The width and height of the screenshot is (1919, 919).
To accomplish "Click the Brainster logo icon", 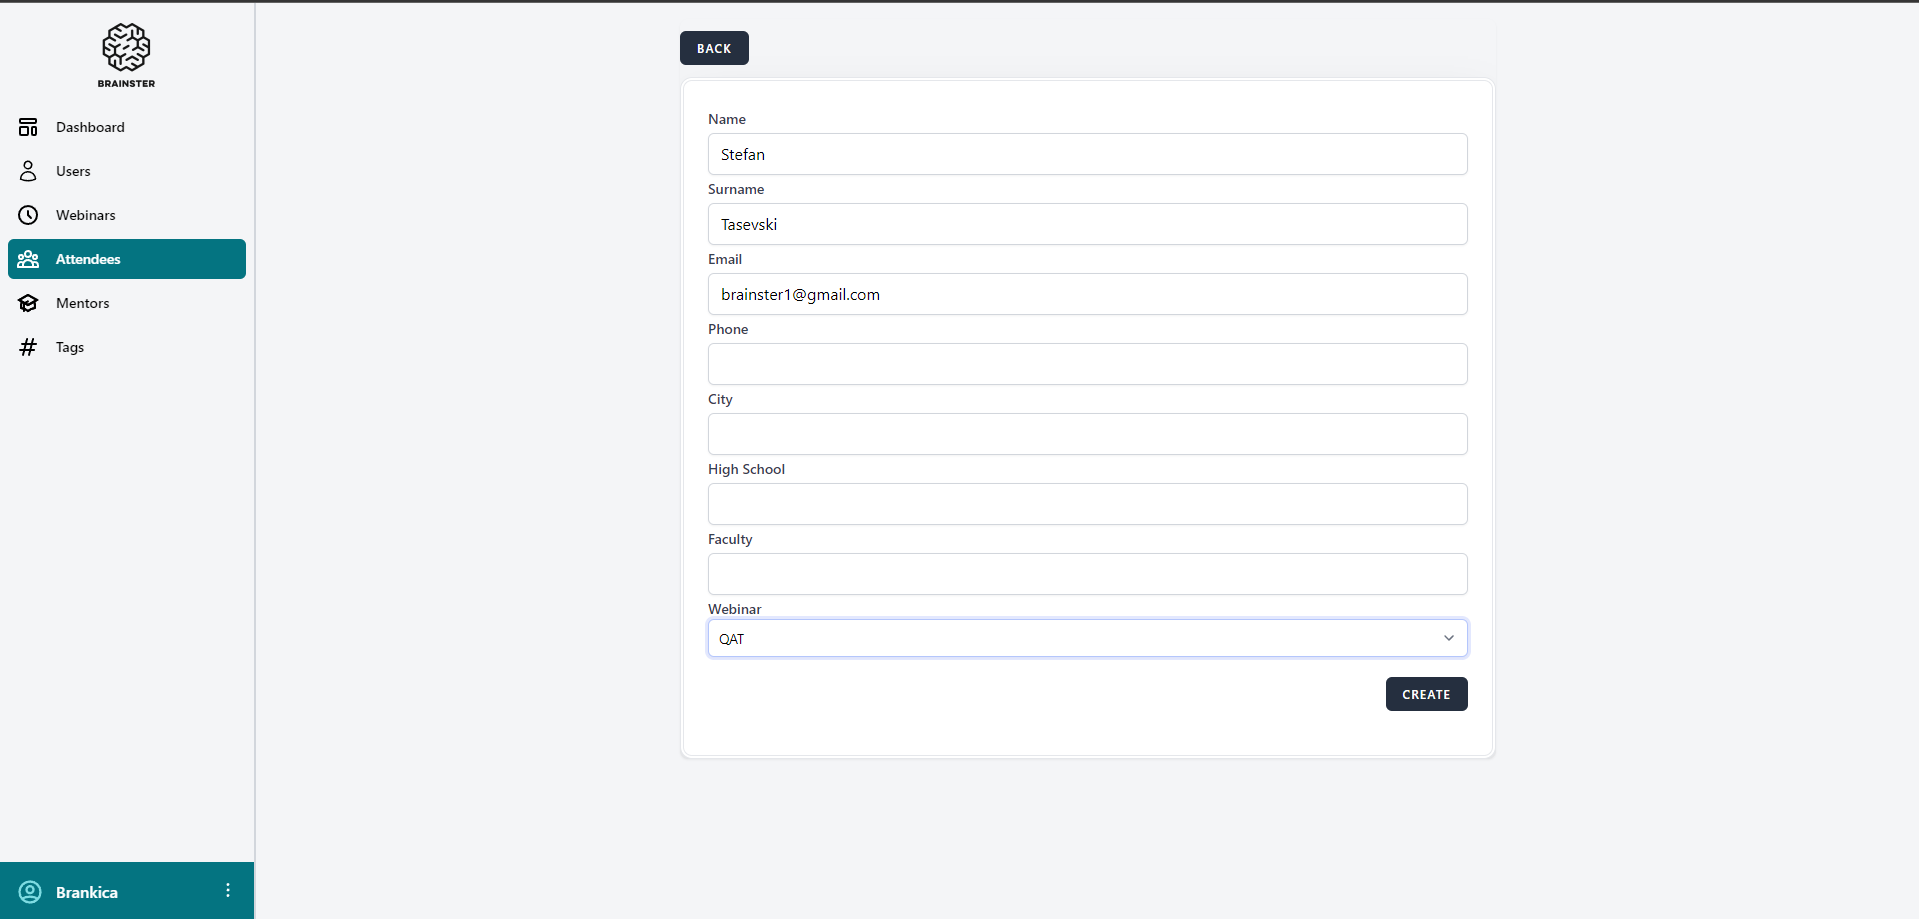I will (x=126, y=48).
